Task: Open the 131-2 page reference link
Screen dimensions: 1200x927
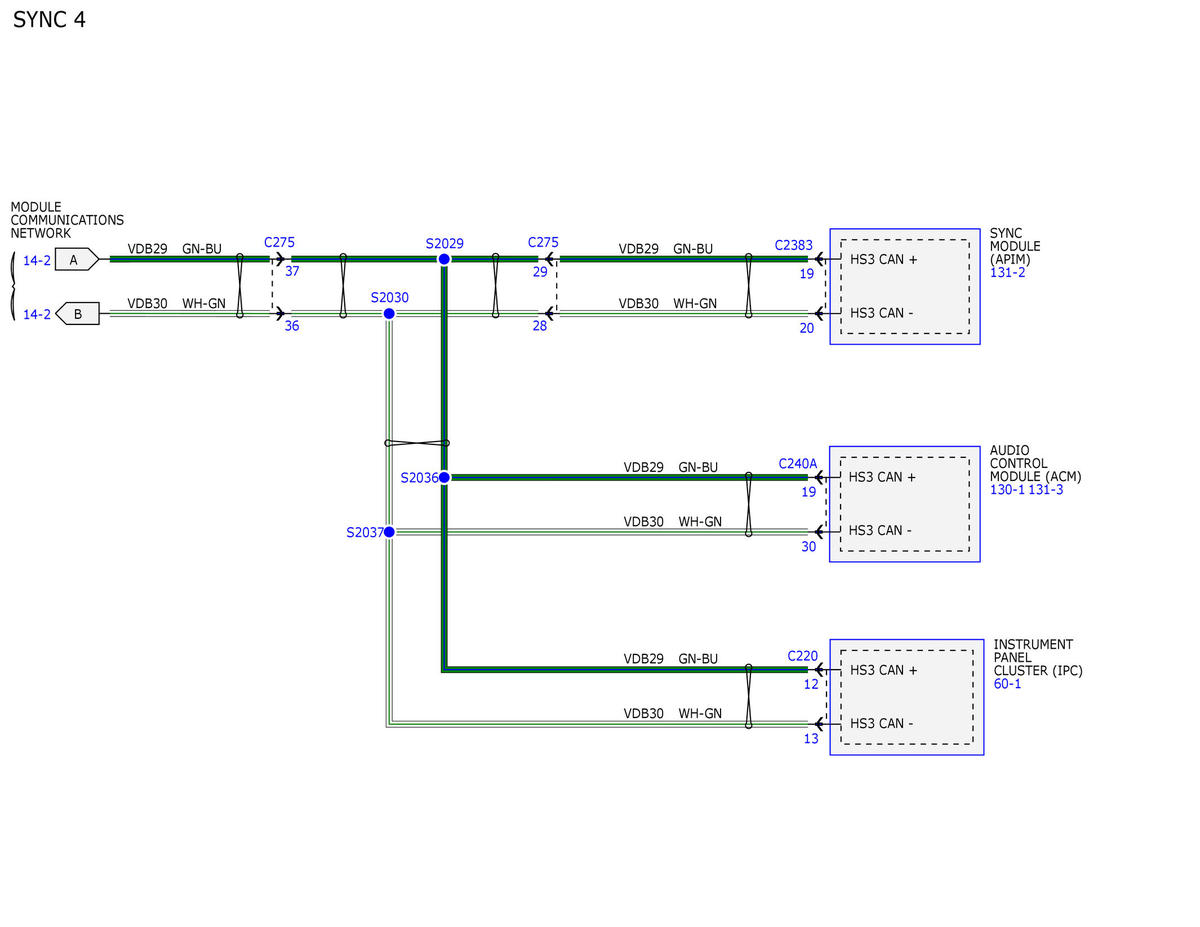Action: coord(1007,272)
